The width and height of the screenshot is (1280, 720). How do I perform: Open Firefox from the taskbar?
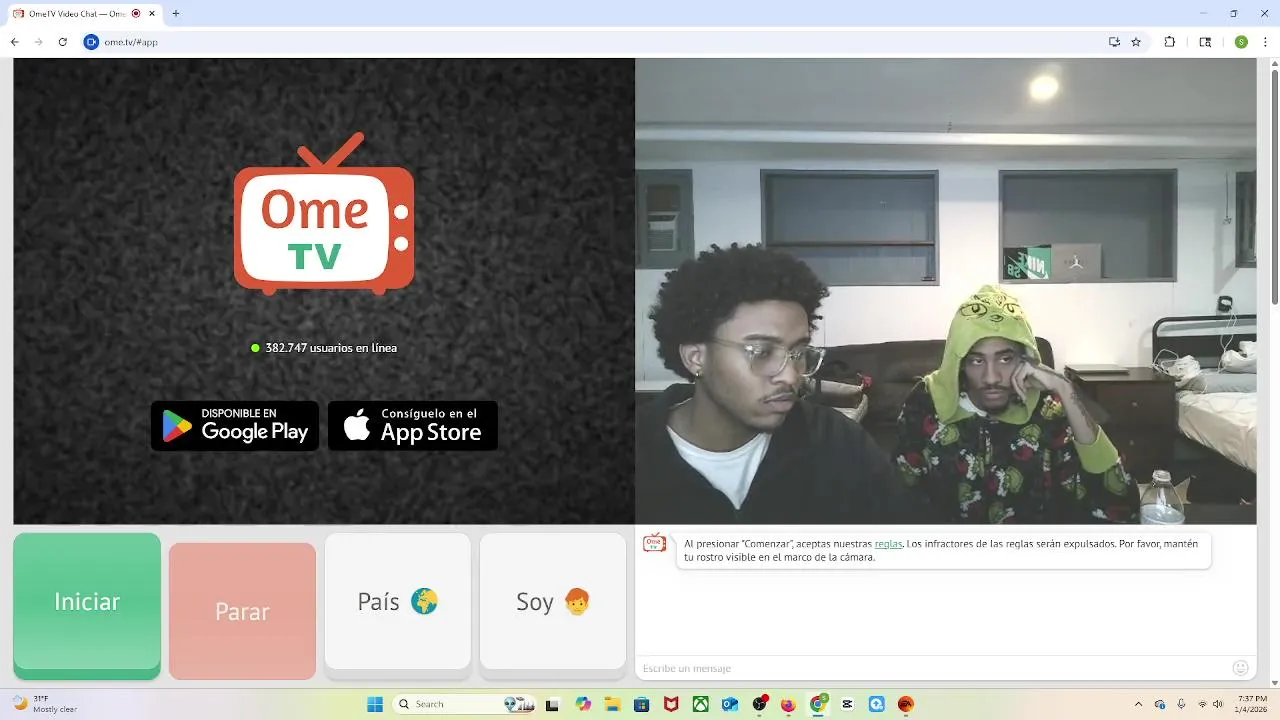(x=788, y=704)
